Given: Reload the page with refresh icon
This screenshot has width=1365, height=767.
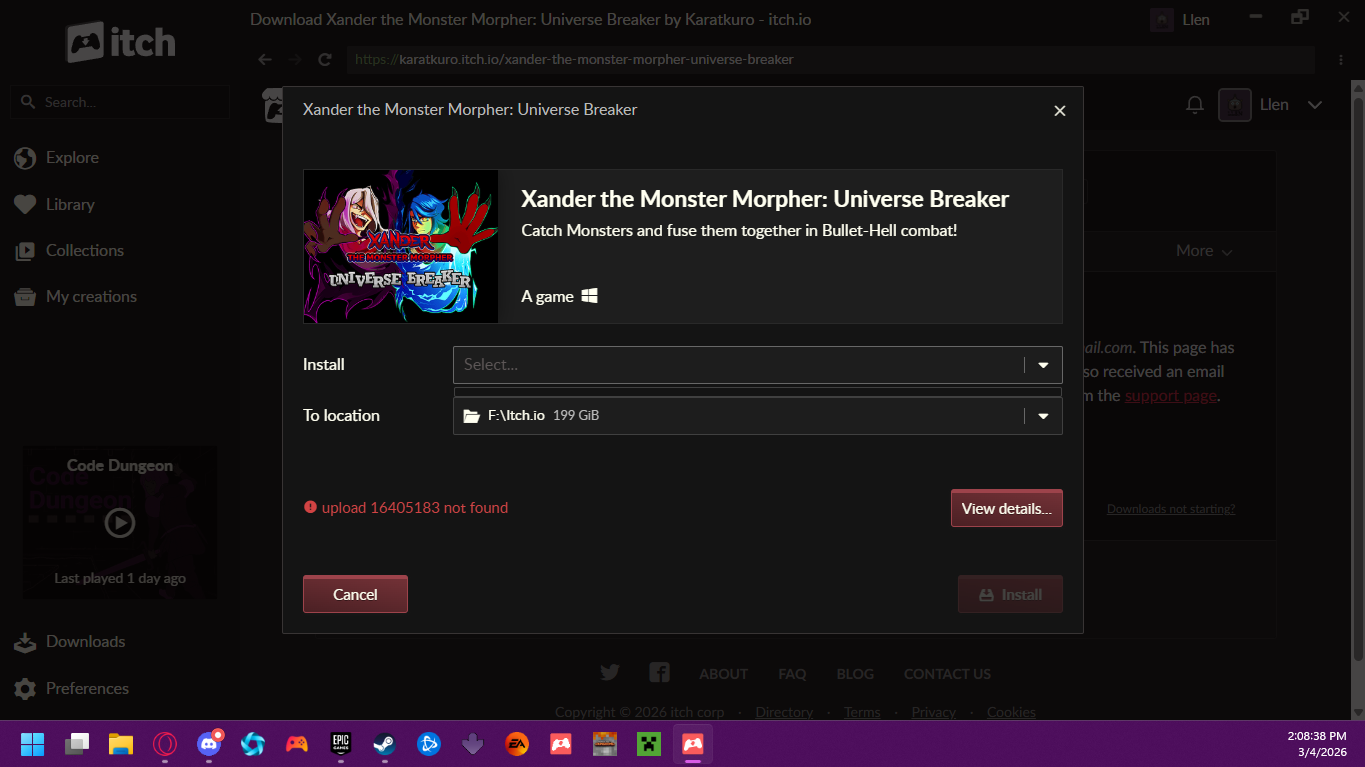Looking at the screenshot, I should pyautogui.click(x=324, y=60).
